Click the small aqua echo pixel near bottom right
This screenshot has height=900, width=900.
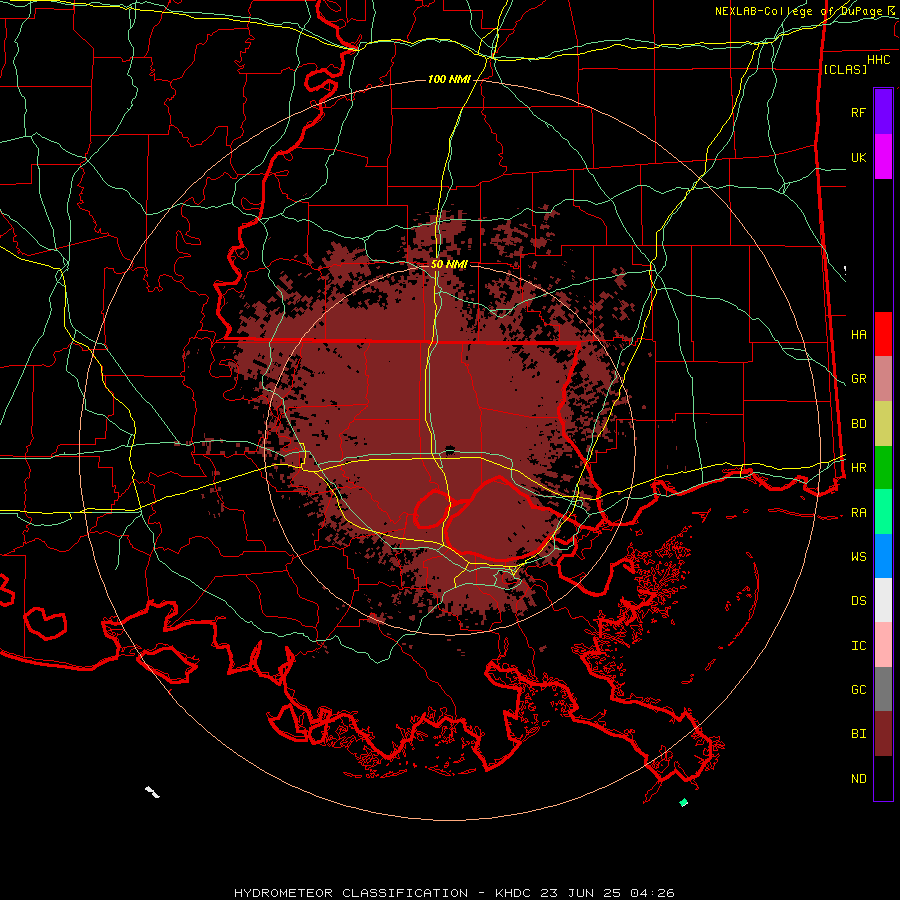click(683, 802)
